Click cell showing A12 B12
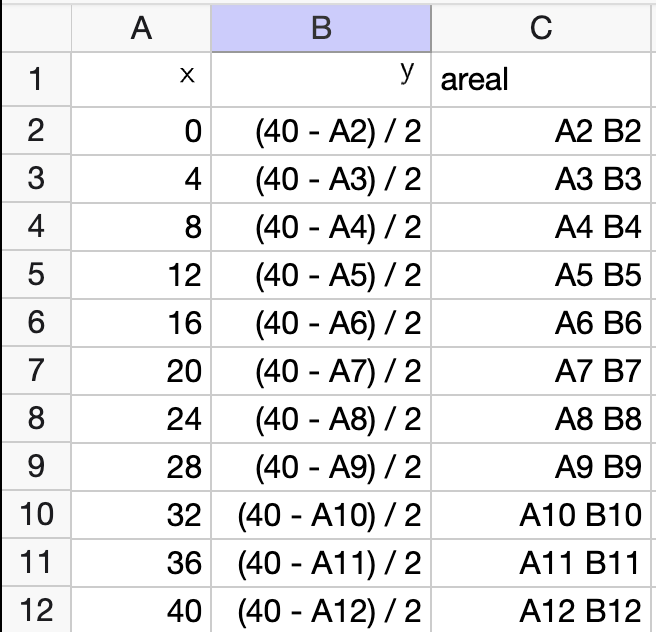The height and width of the screenshot is (632, 656). pos(541,609)
